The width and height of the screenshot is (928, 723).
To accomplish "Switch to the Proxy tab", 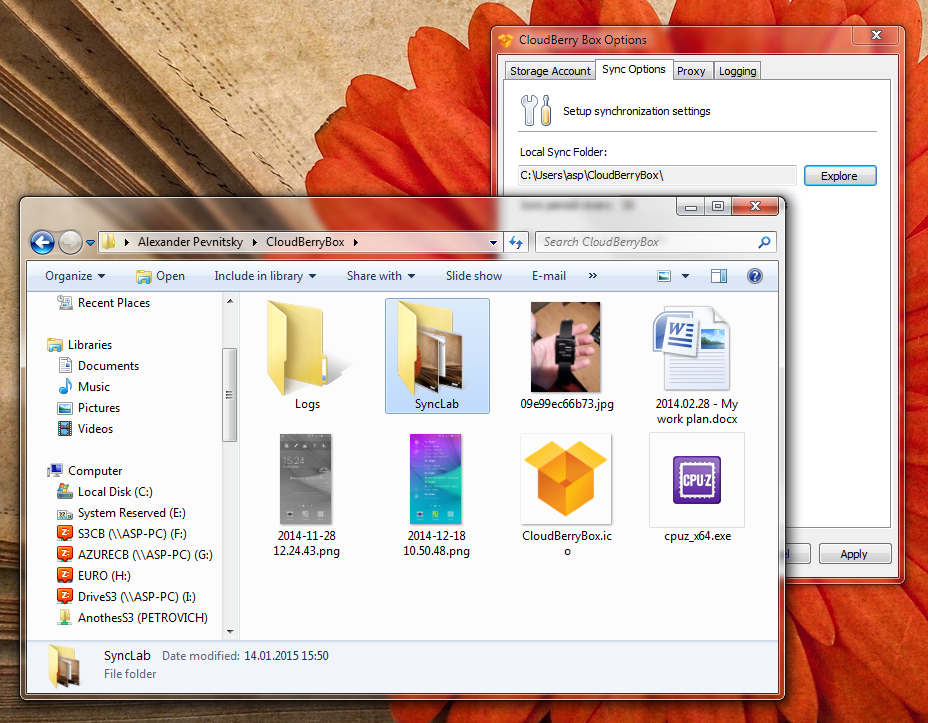I will (691, 71).
